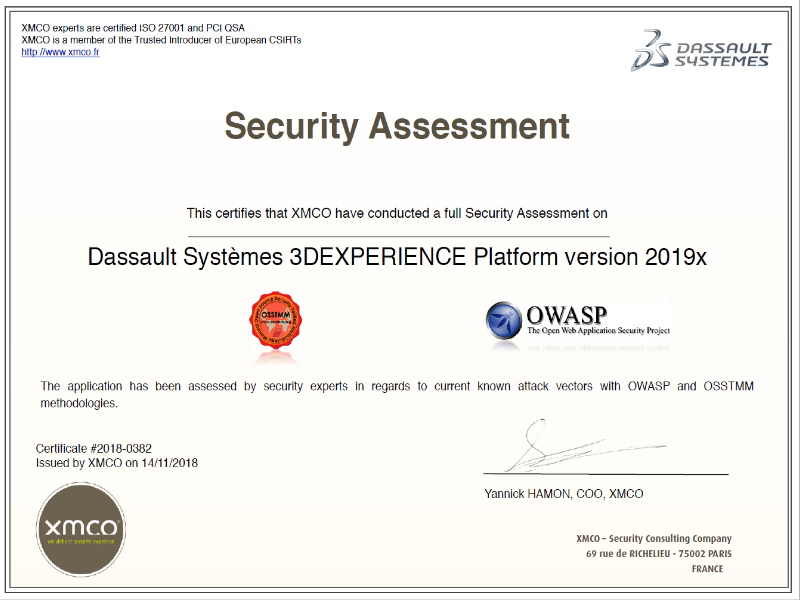Click the Certificate #2018-0382 number
Screen dimensions: 800x600
point(94,449)
